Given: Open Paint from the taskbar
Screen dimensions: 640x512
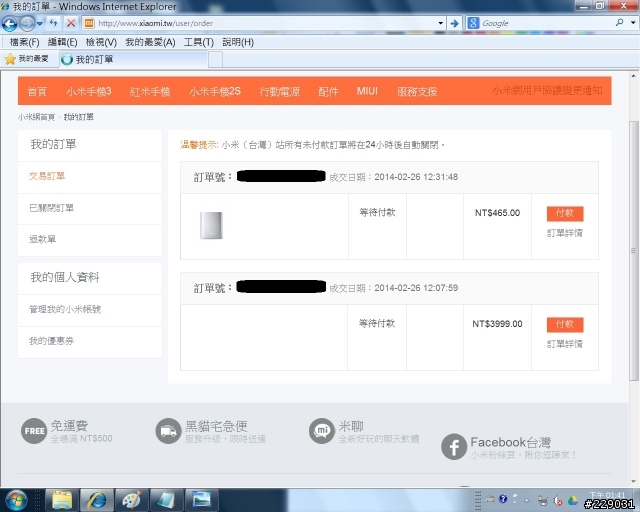Looking at the screenshot, I should tap(131, 500).
